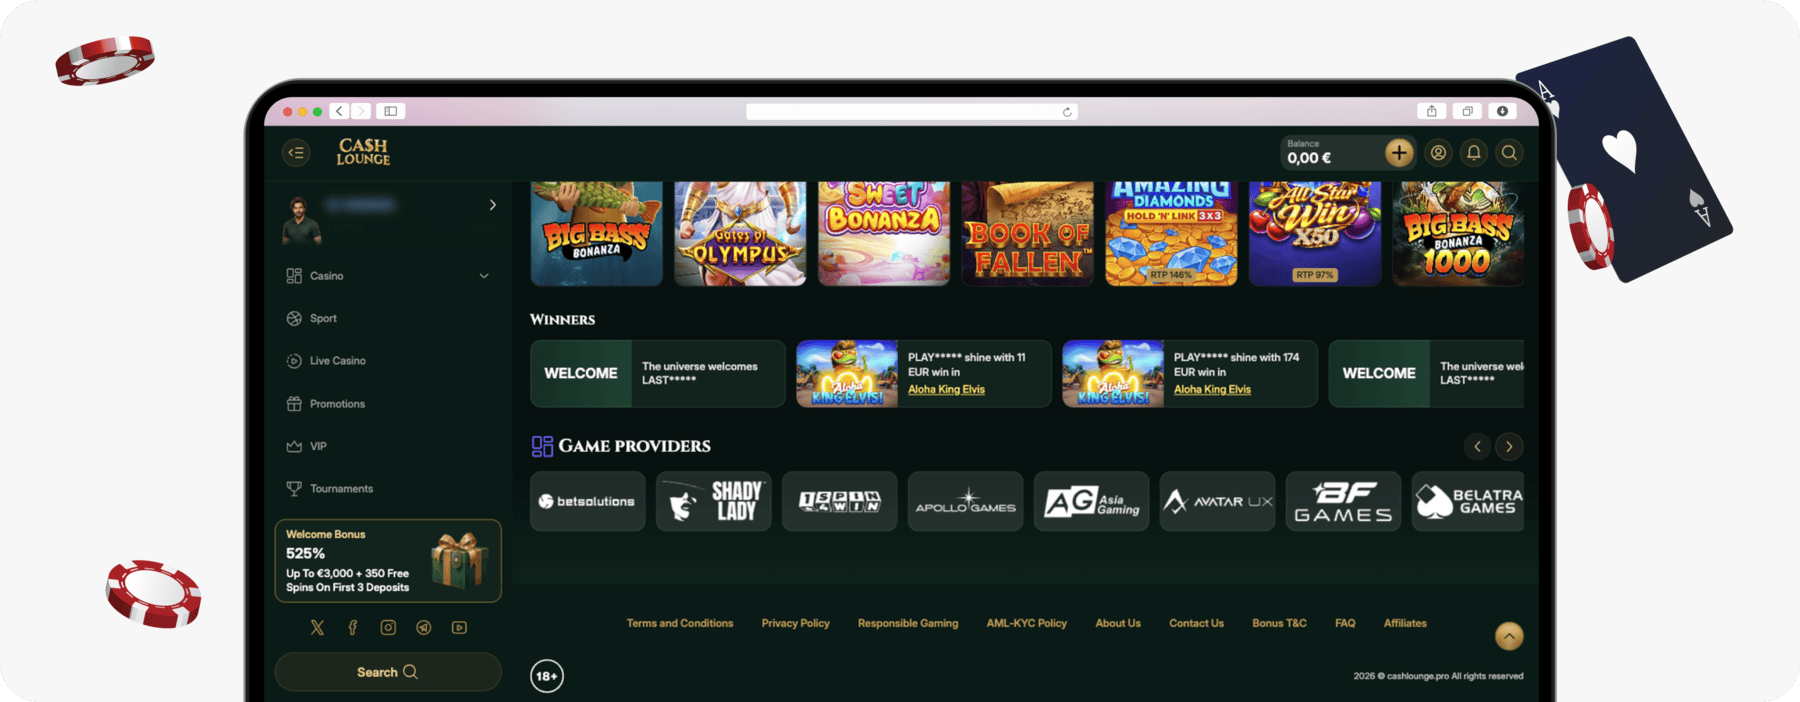
Task: Select the Asia Gaming provider
Action: (x=1091, y=501)
